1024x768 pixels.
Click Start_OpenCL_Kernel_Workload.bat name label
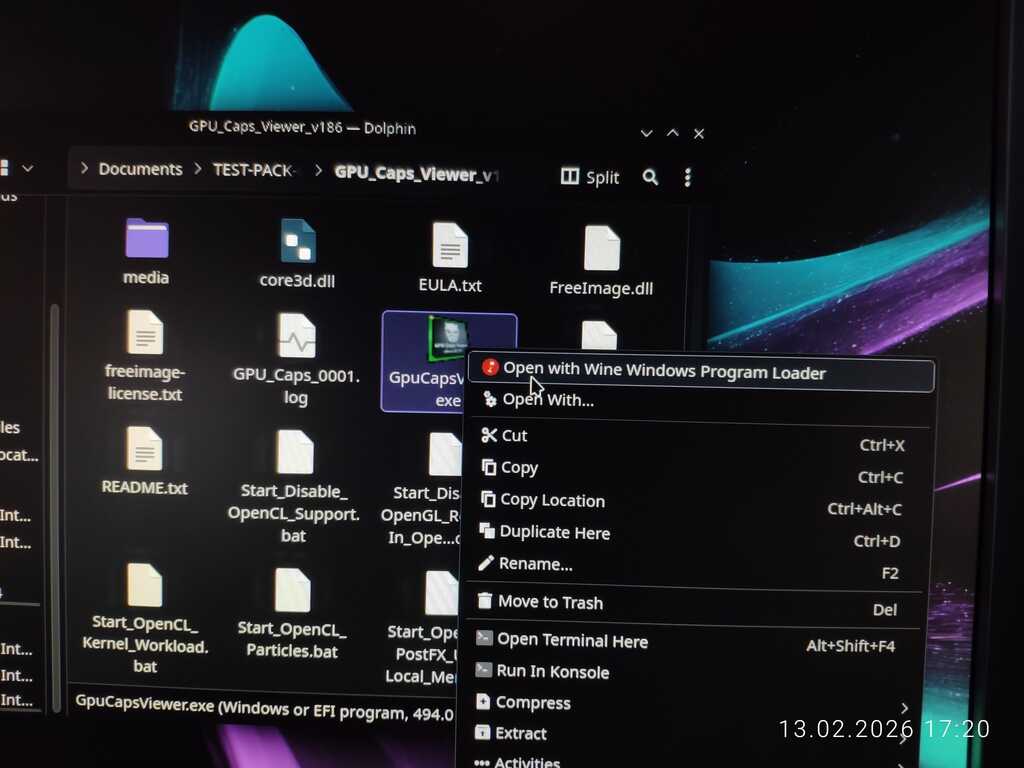point(145,644)
